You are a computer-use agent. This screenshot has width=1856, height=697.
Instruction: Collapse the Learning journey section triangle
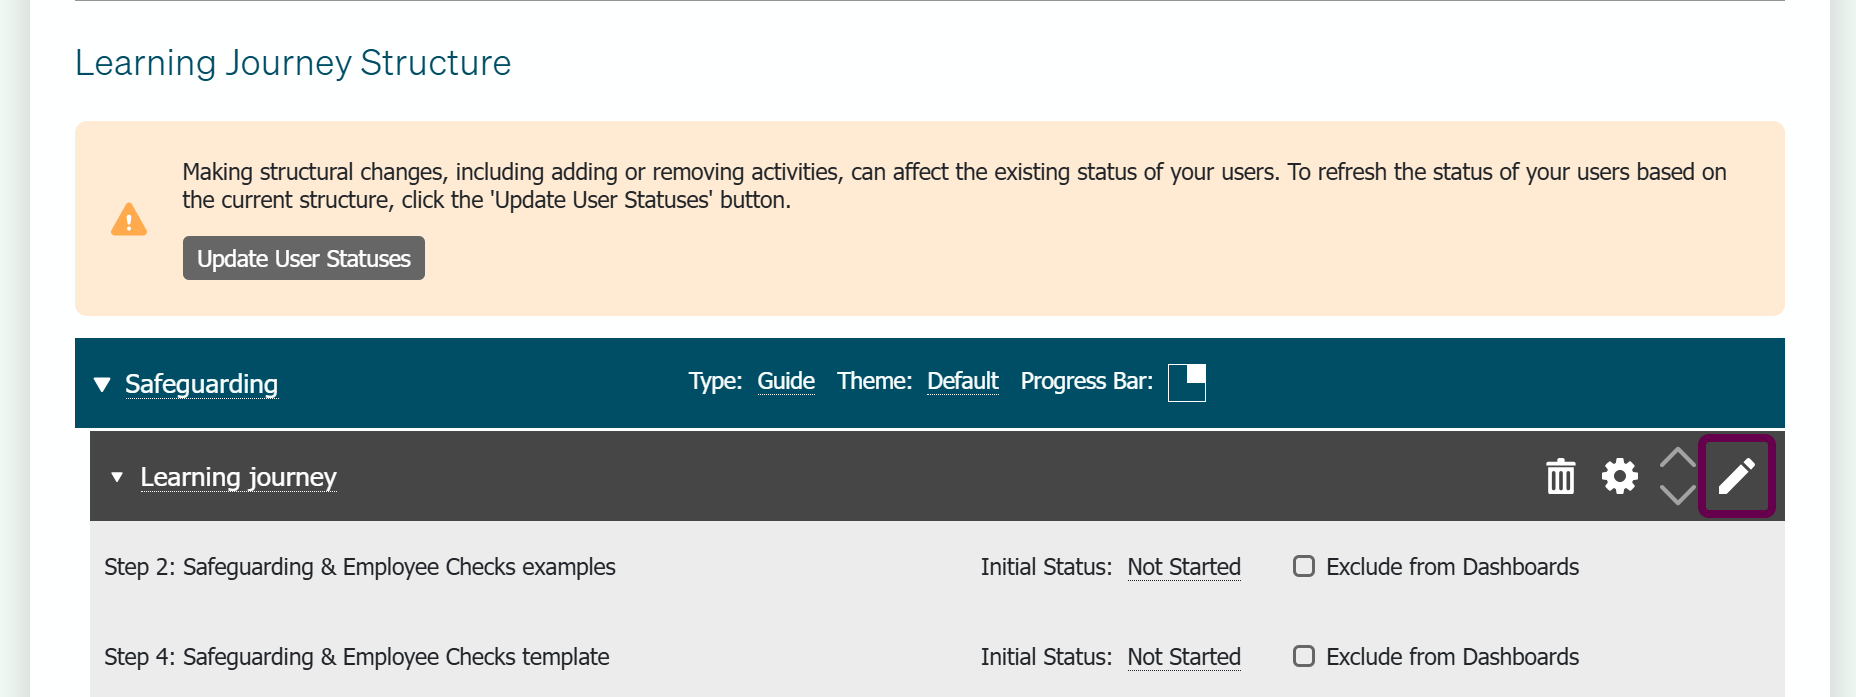click(117, 477)
